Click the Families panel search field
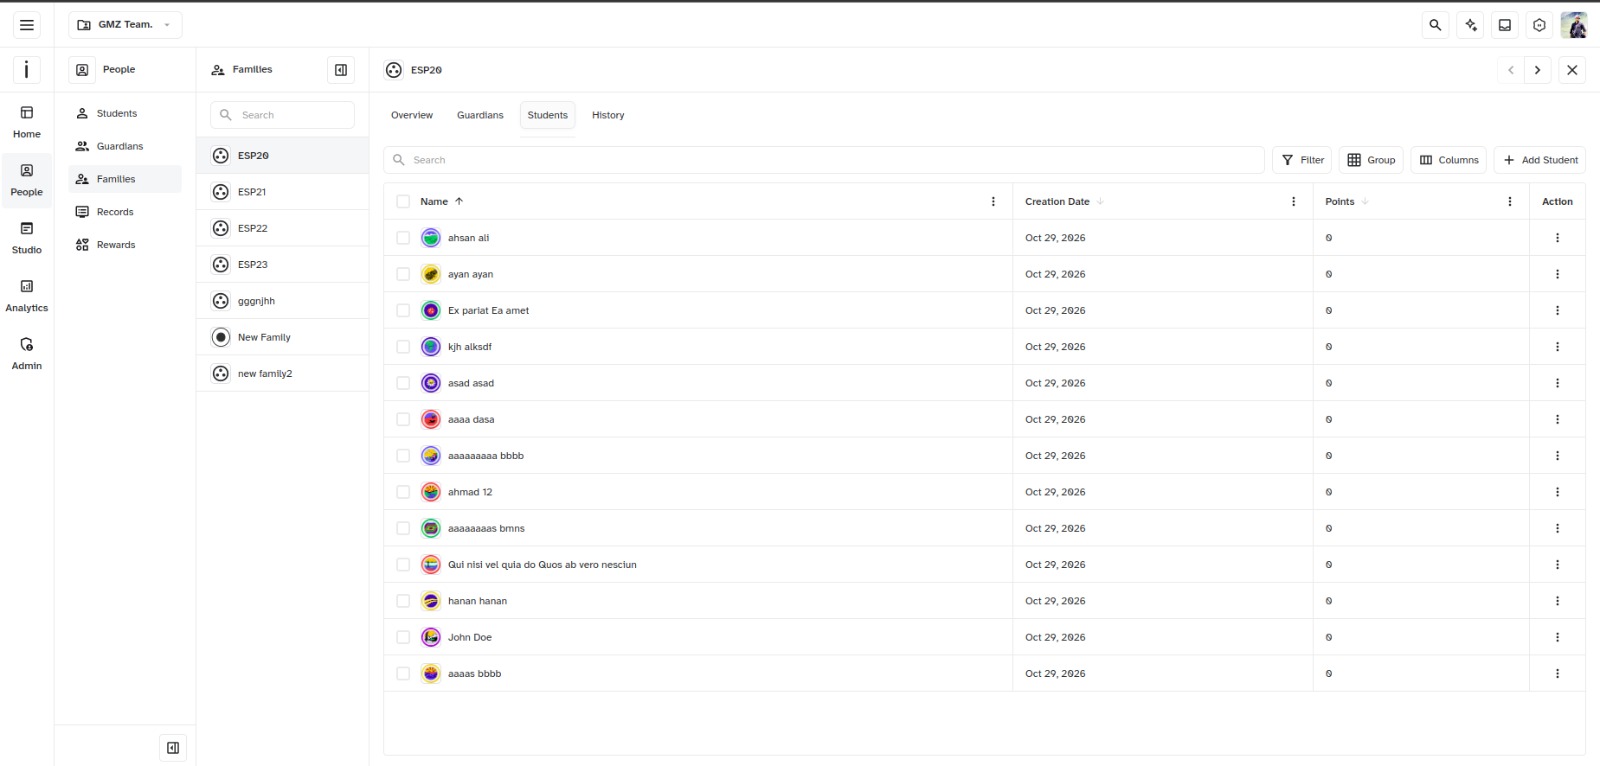The width and height of the screenshot is (1600, 766). pos(283,115)
